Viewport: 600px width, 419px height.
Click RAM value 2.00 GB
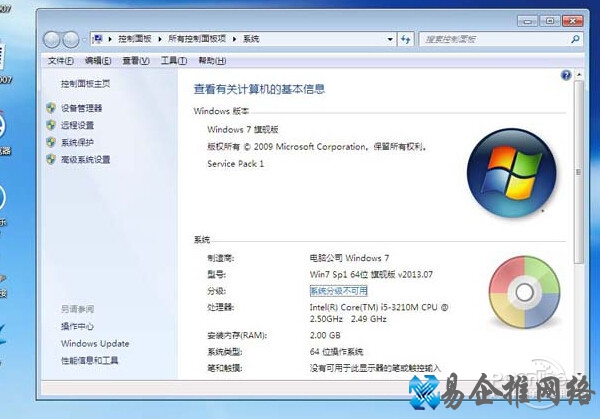(325, 336)
